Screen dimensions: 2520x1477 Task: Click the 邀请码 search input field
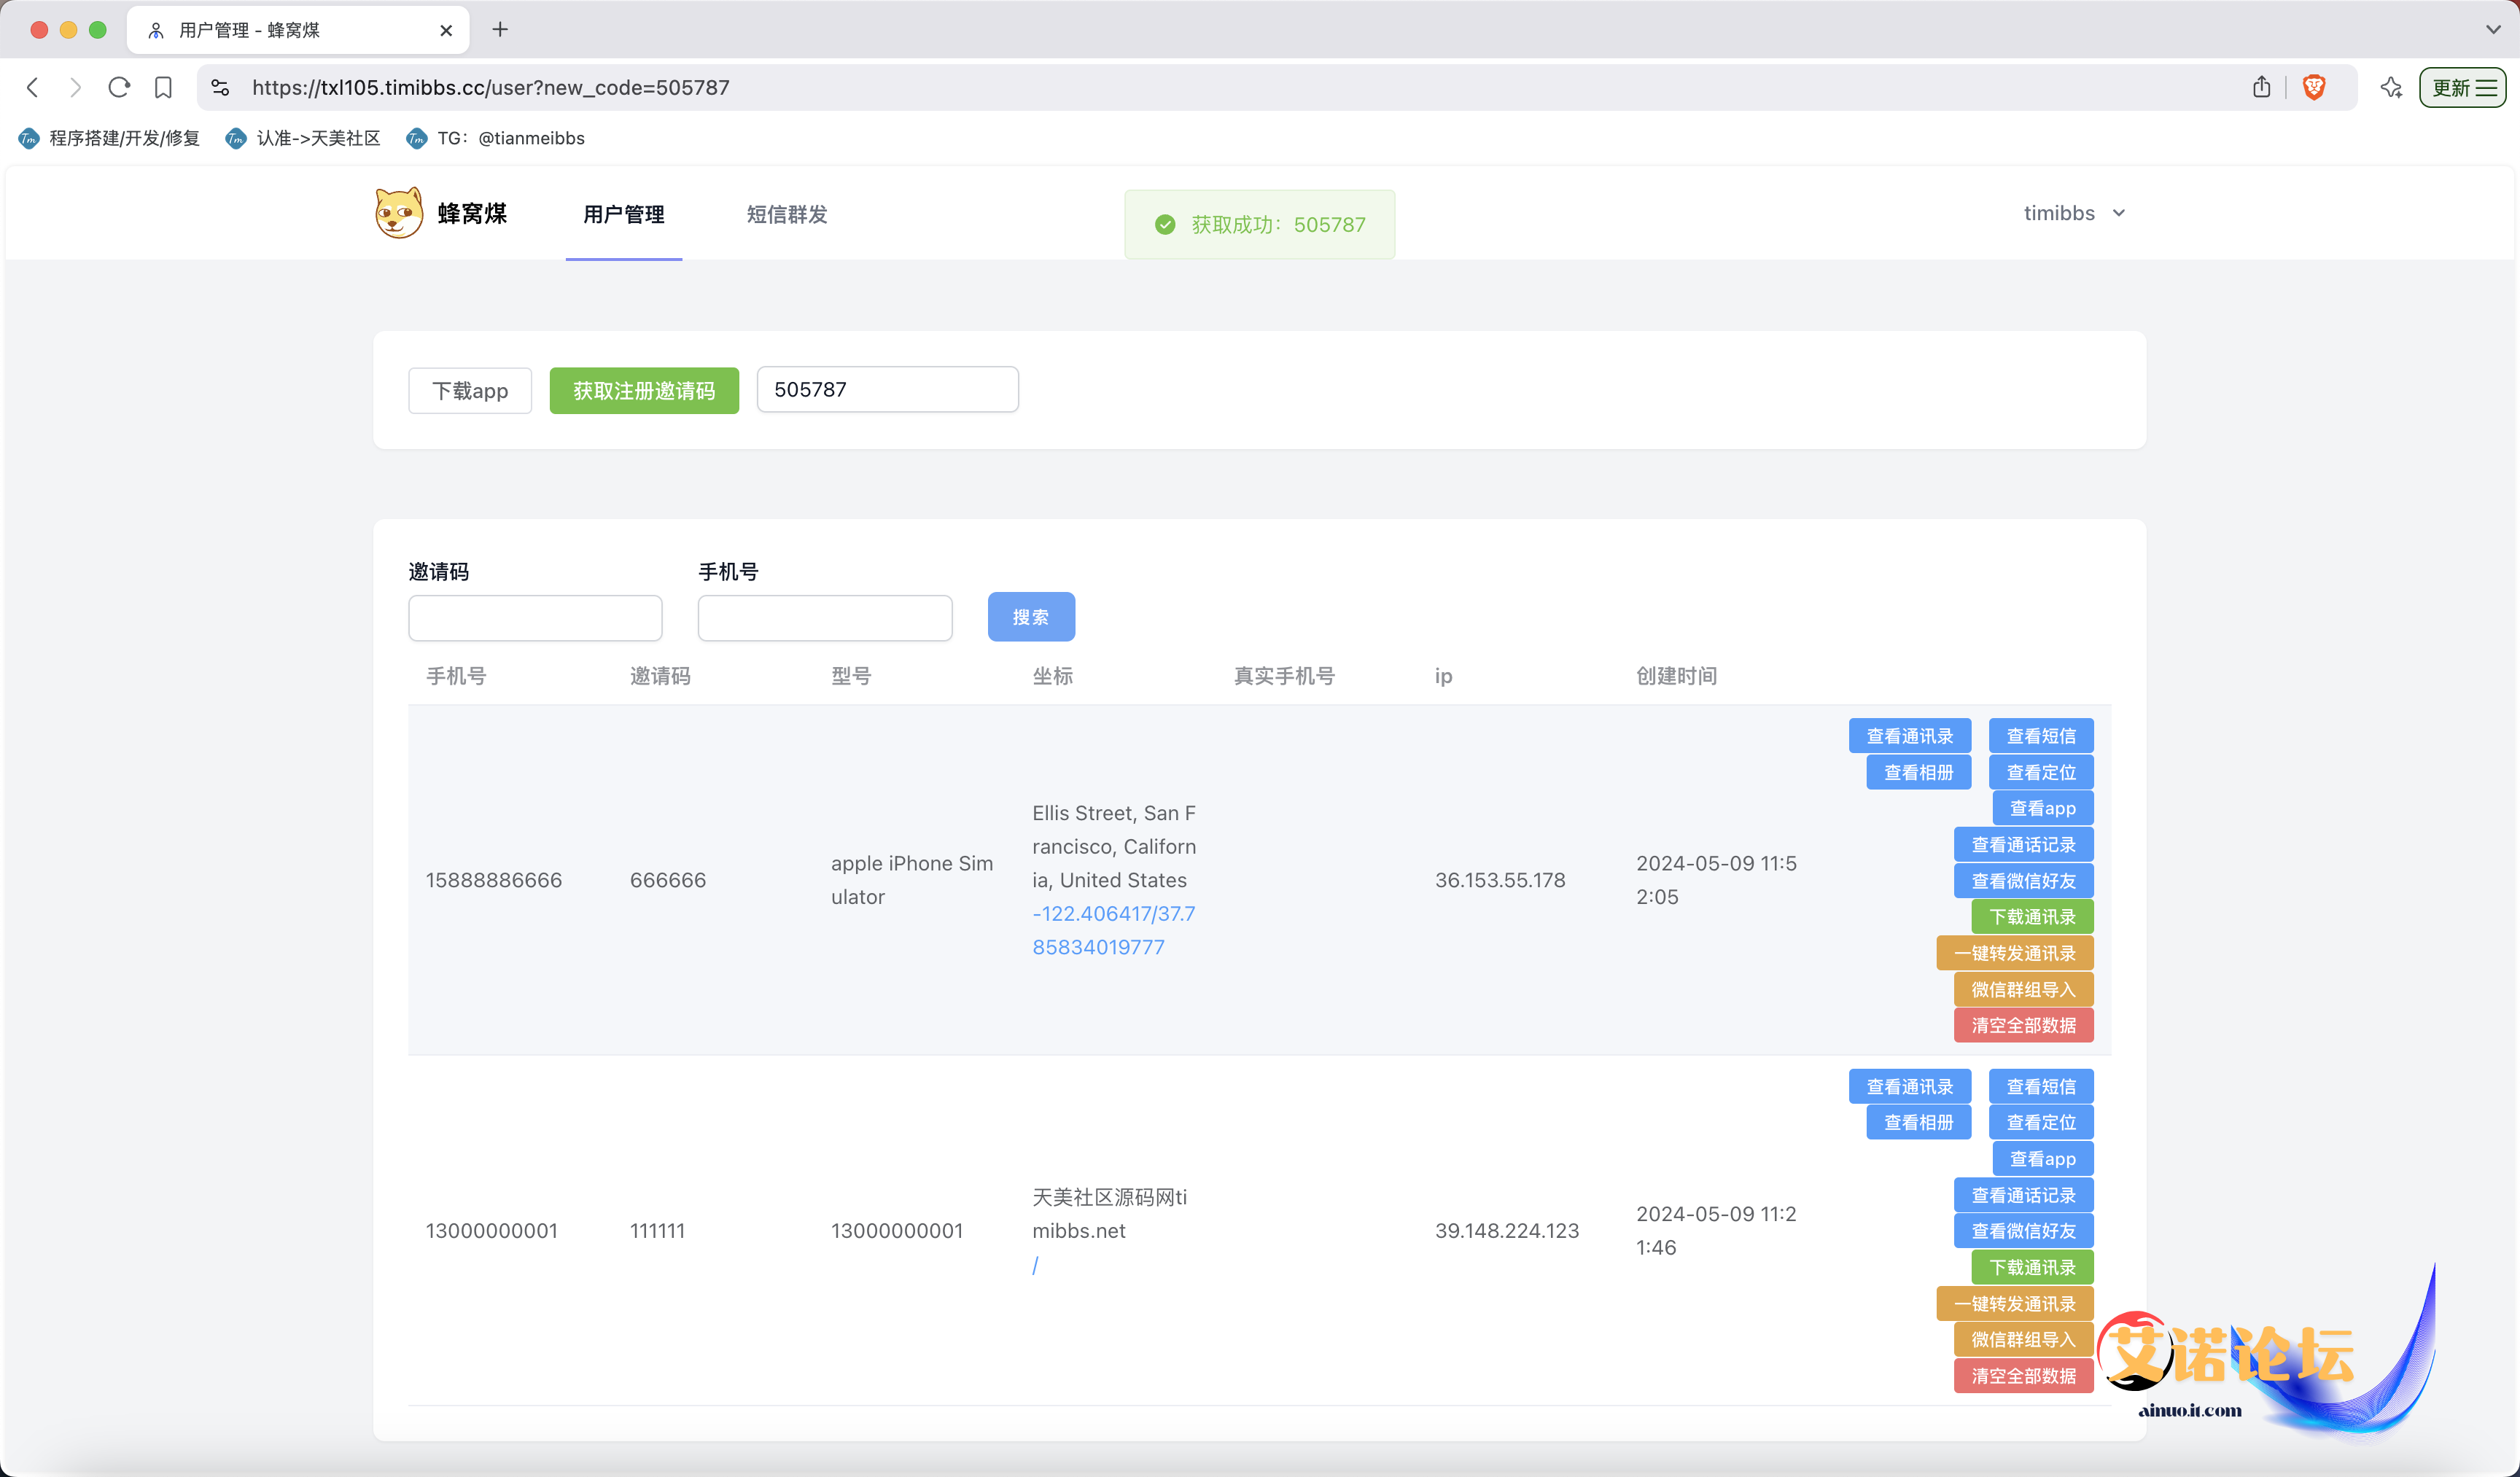point(535,618)
